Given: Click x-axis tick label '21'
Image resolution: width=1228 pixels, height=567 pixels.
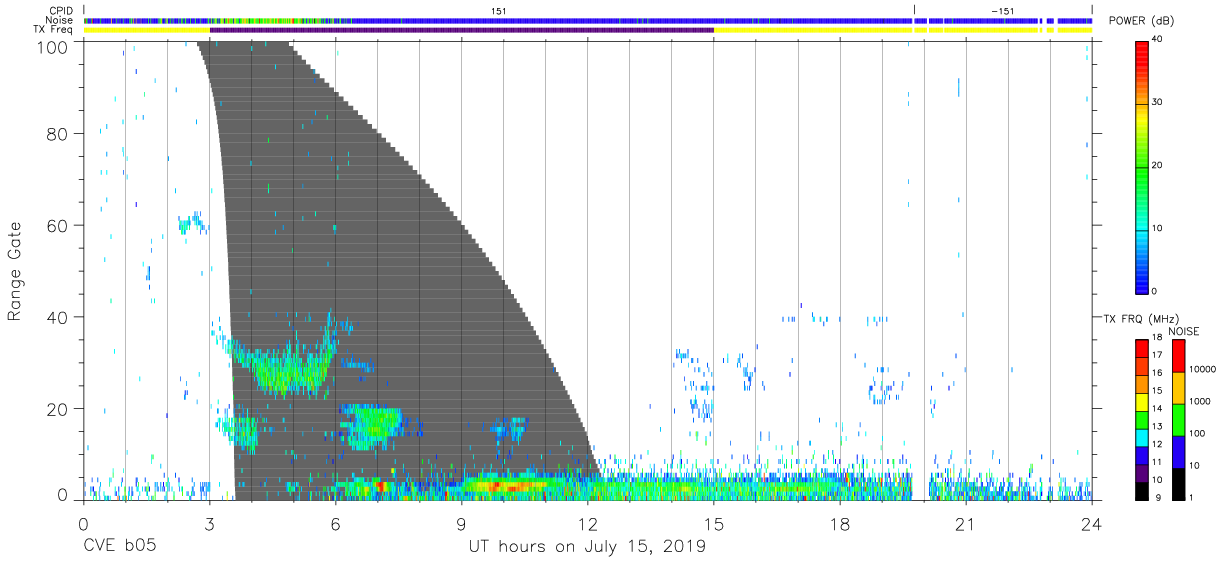Looking at the screenshot, I should pos(965,524).
